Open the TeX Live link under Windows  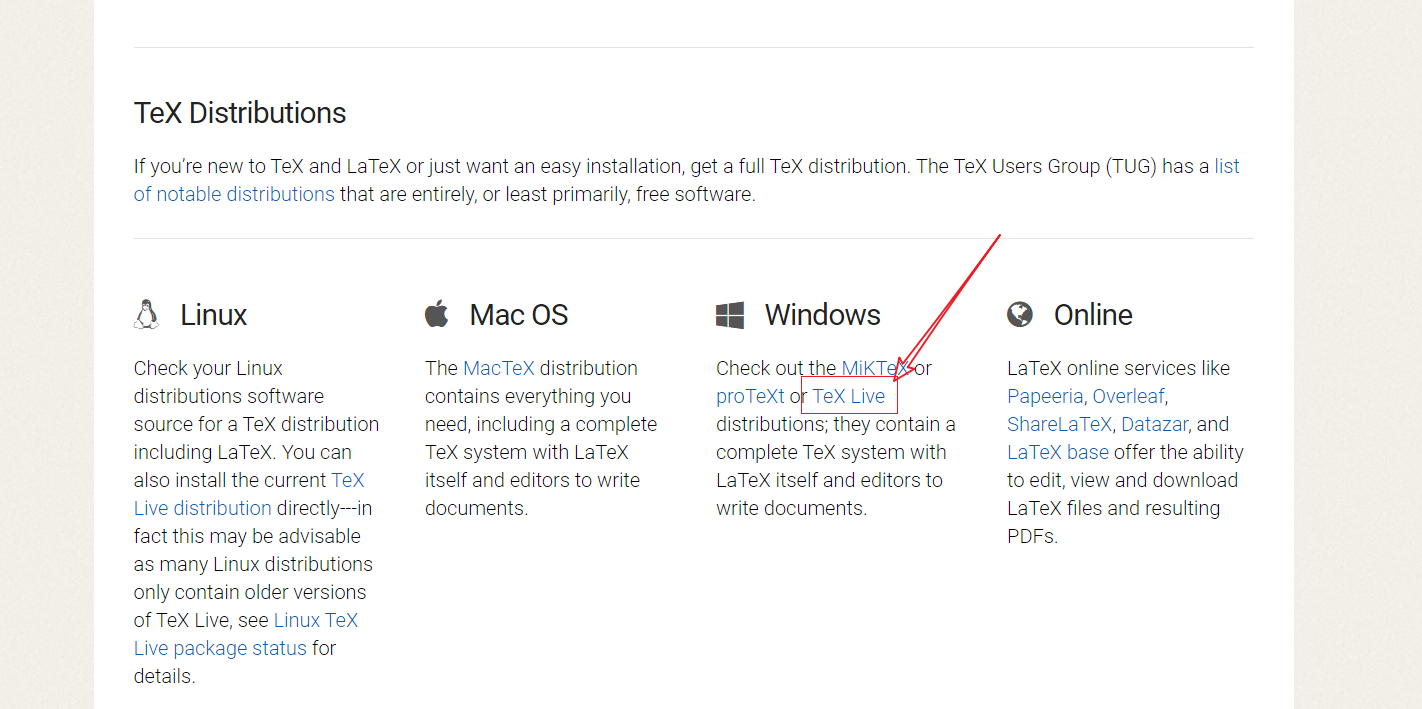849,396
